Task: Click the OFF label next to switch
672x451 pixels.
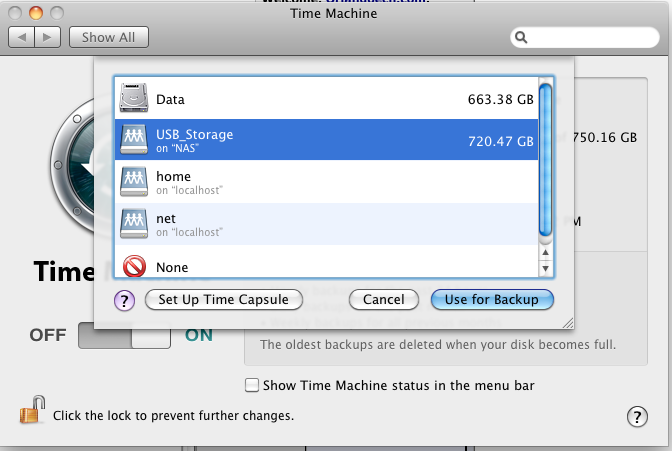Action: (48, 335)
